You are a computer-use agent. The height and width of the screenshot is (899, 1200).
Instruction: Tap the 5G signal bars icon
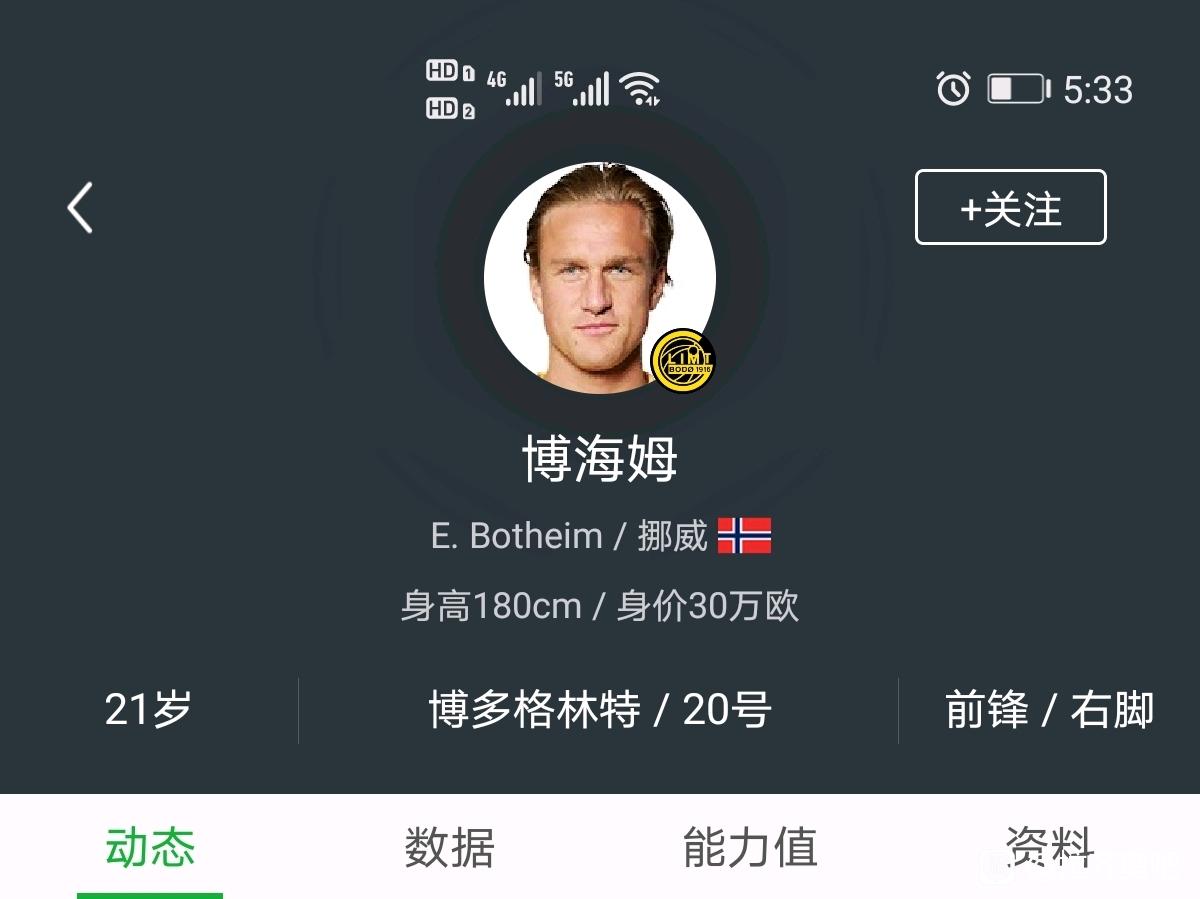pos(581,88)
